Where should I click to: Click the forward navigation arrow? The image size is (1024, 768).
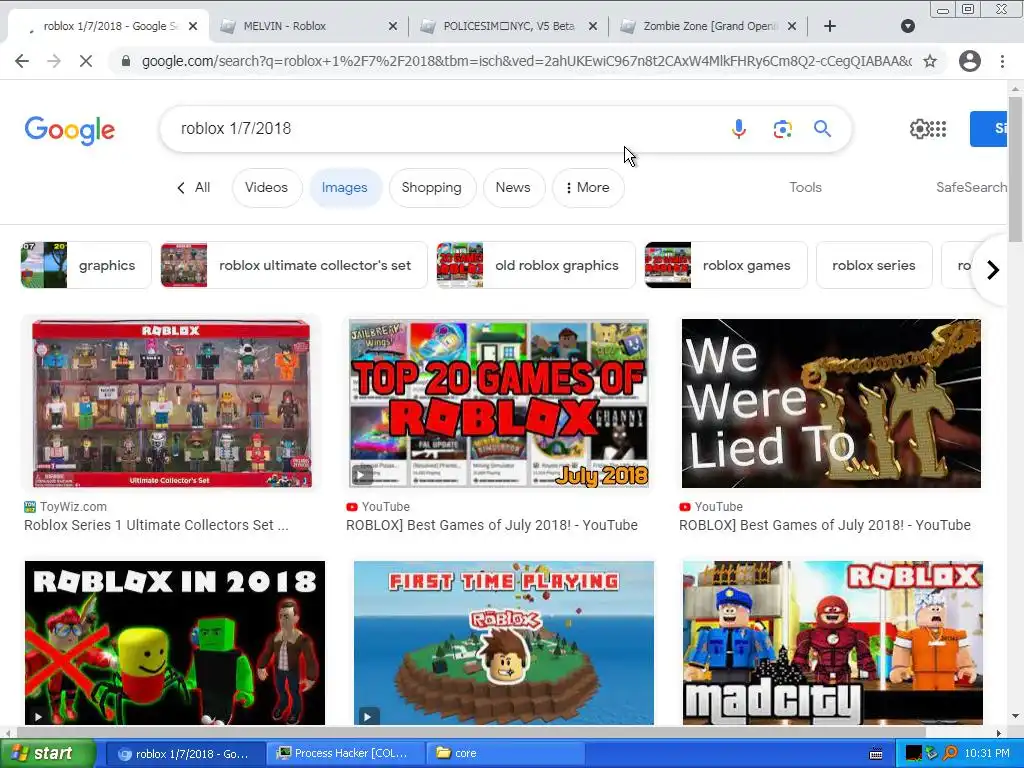[54, 61]
